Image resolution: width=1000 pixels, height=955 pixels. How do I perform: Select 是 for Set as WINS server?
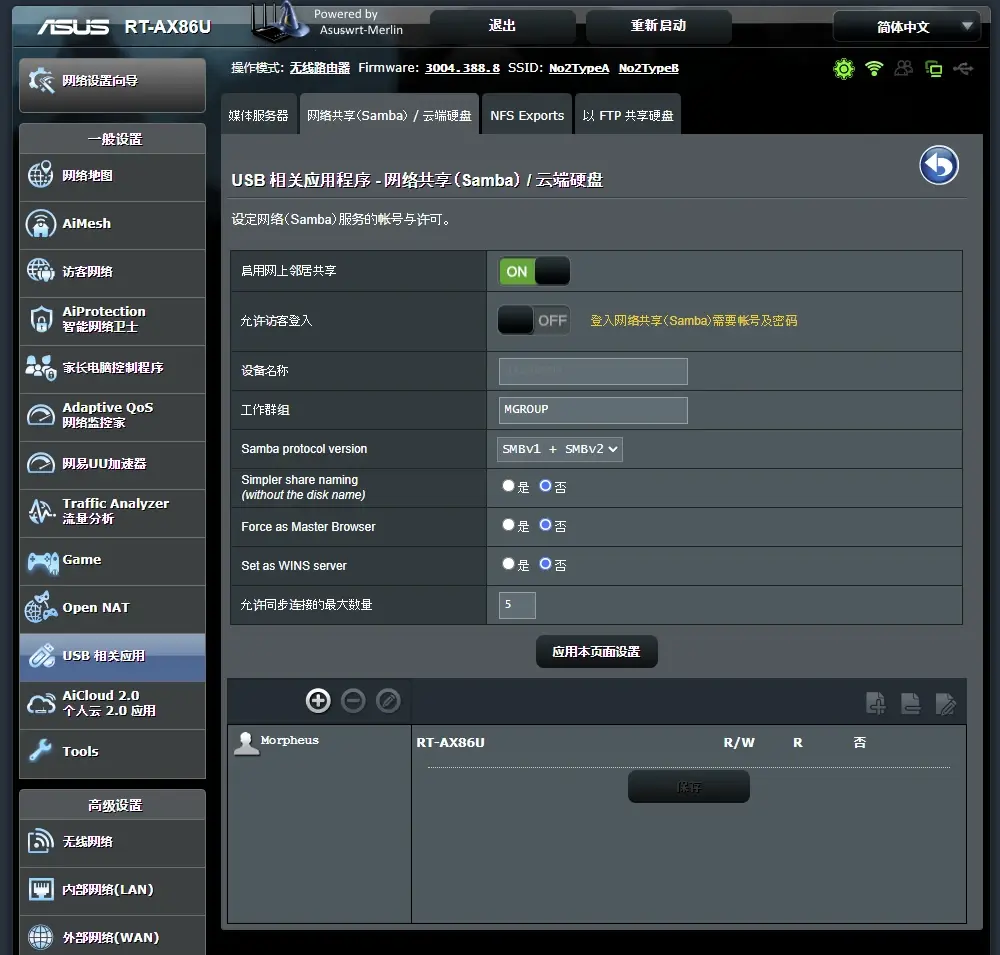click(508, 564)
